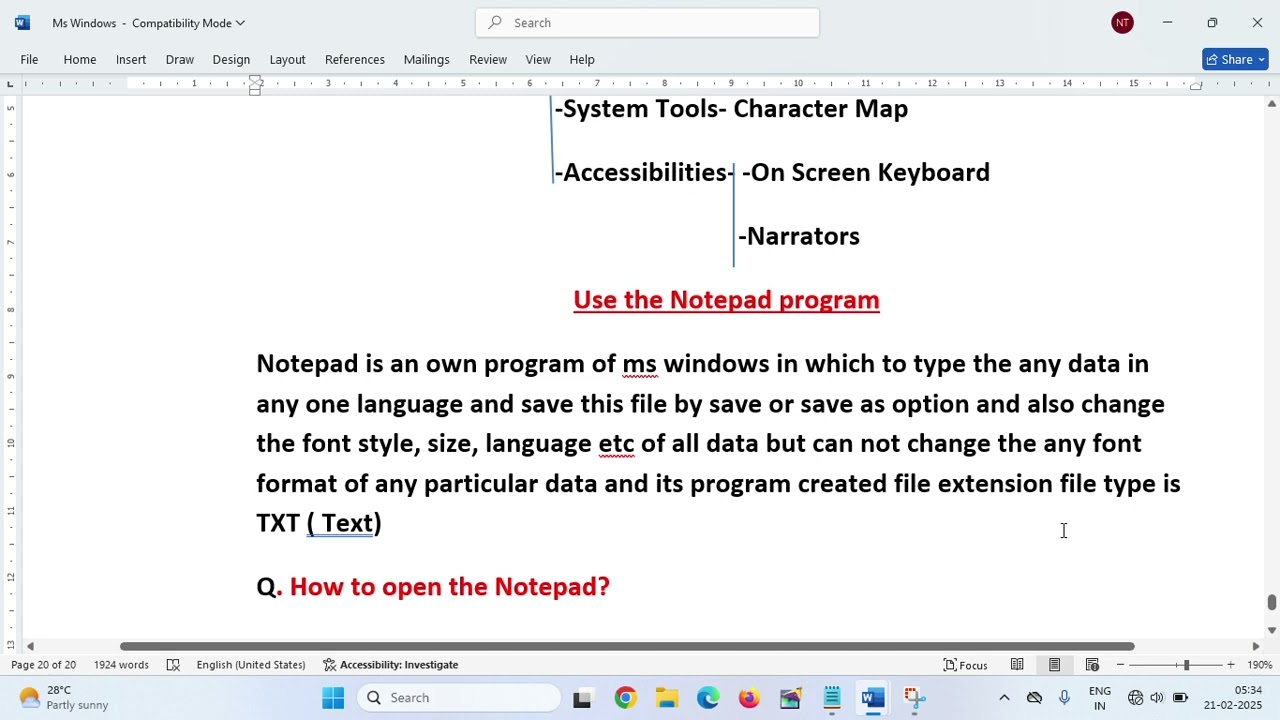Open the NT account profile
The width and height of the screenshot is (1280, 720).
[x=1122, y=22]
